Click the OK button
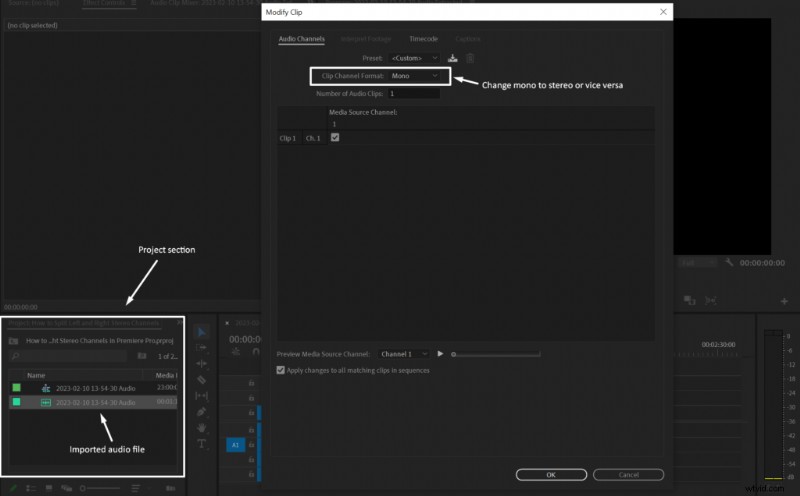Image resolution: width=800 pixels, height=496 pixels. coord(551,475)
